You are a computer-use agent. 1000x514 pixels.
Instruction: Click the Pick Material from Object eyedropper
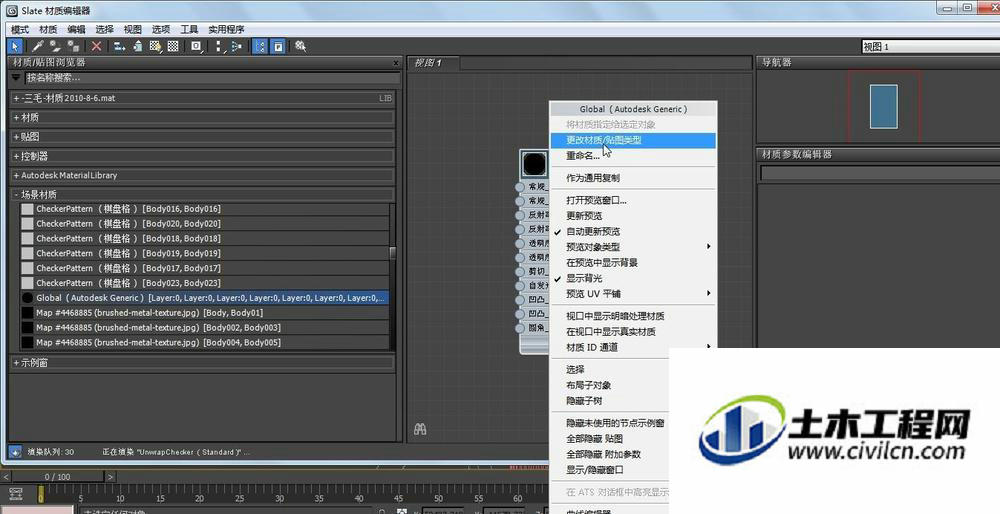[x=38, y=46]
